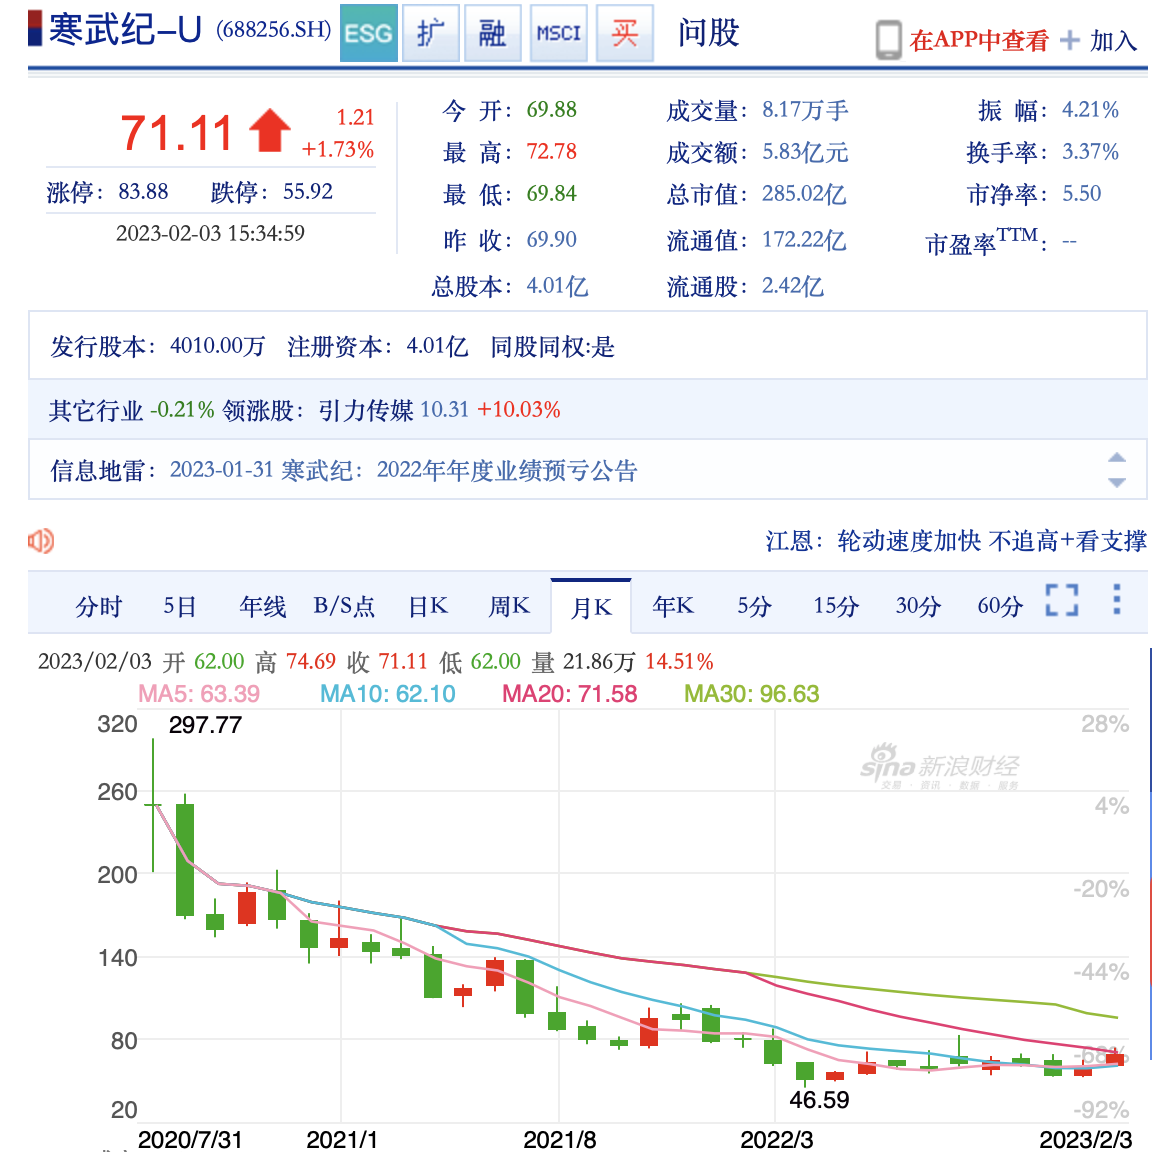Click the 297.77 high price label

coord(205,725)
